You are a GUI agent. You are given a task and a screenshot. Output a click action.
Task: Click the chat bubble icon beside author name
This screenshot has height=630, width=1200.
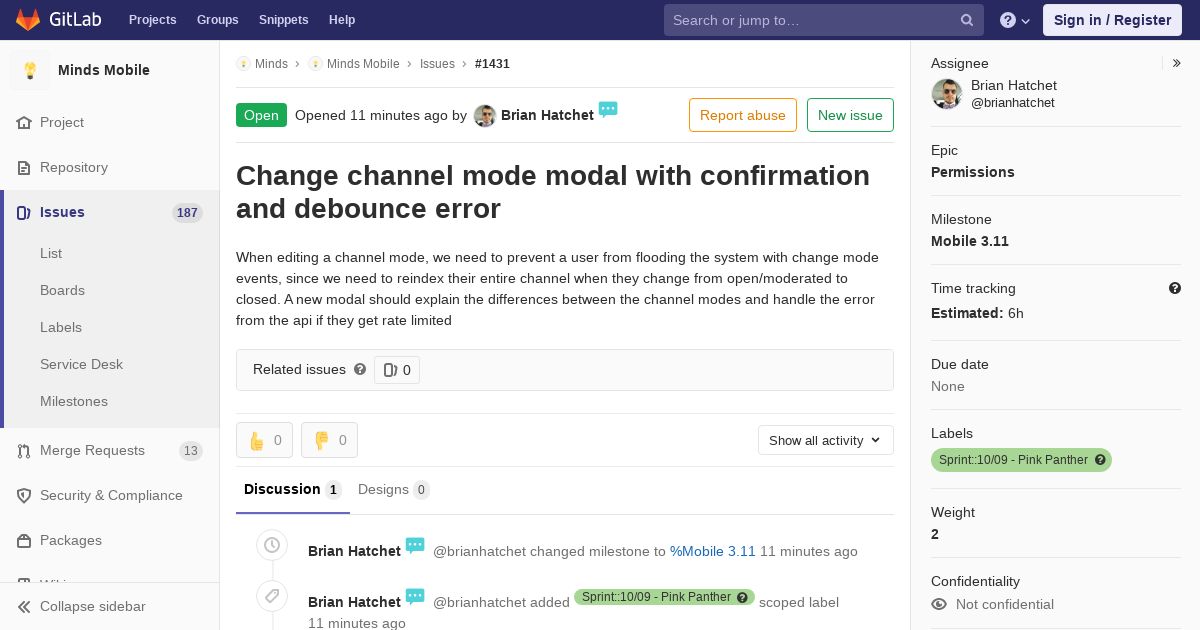point(608,109)
